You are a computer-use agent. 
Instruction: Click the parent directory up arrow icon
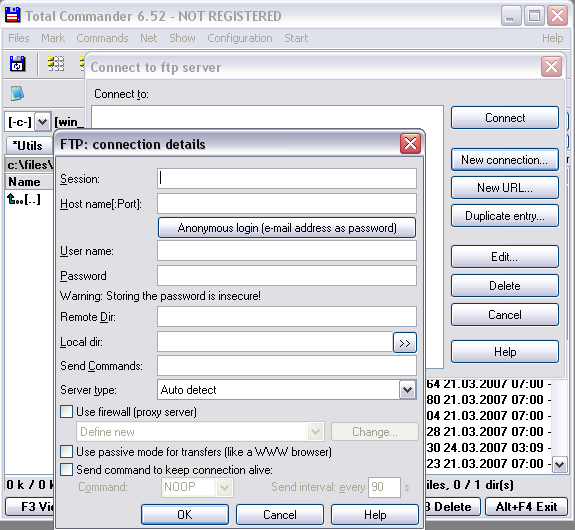pyautogui.click(x=12, y=199)
